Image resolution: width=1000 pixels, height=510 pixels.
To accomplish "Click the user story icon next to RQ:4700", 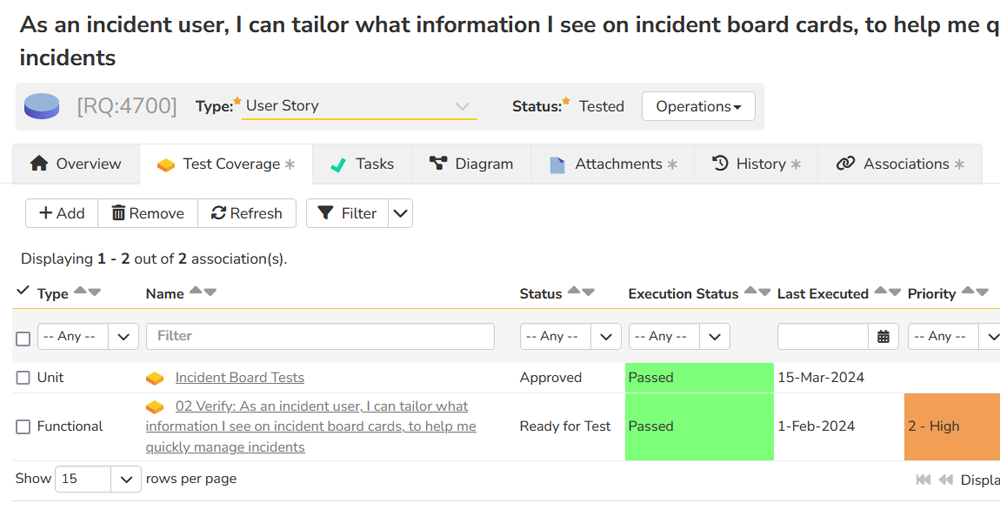I will (42, 106).
